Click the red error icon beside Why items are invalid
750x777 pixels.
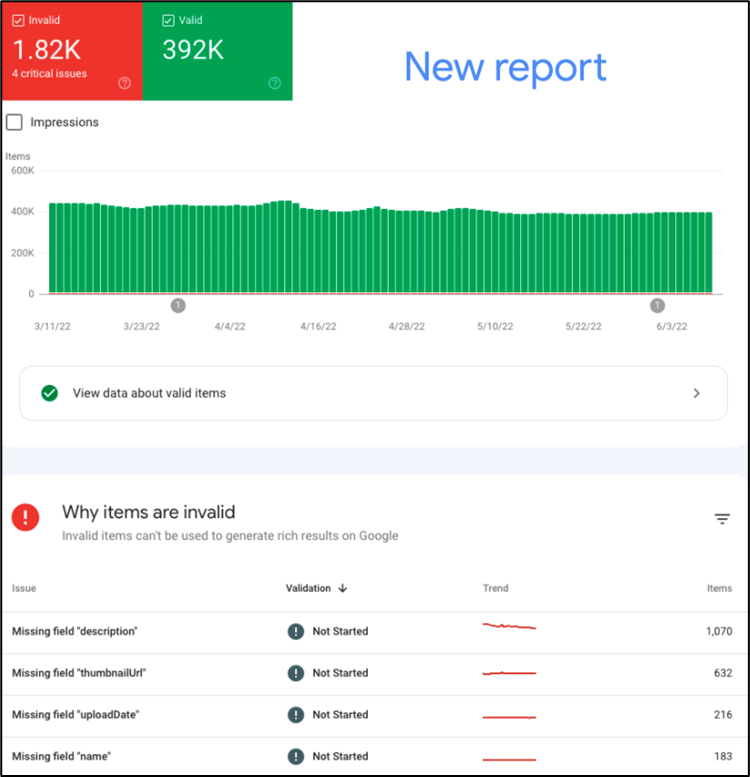click(x=25, y=517)
